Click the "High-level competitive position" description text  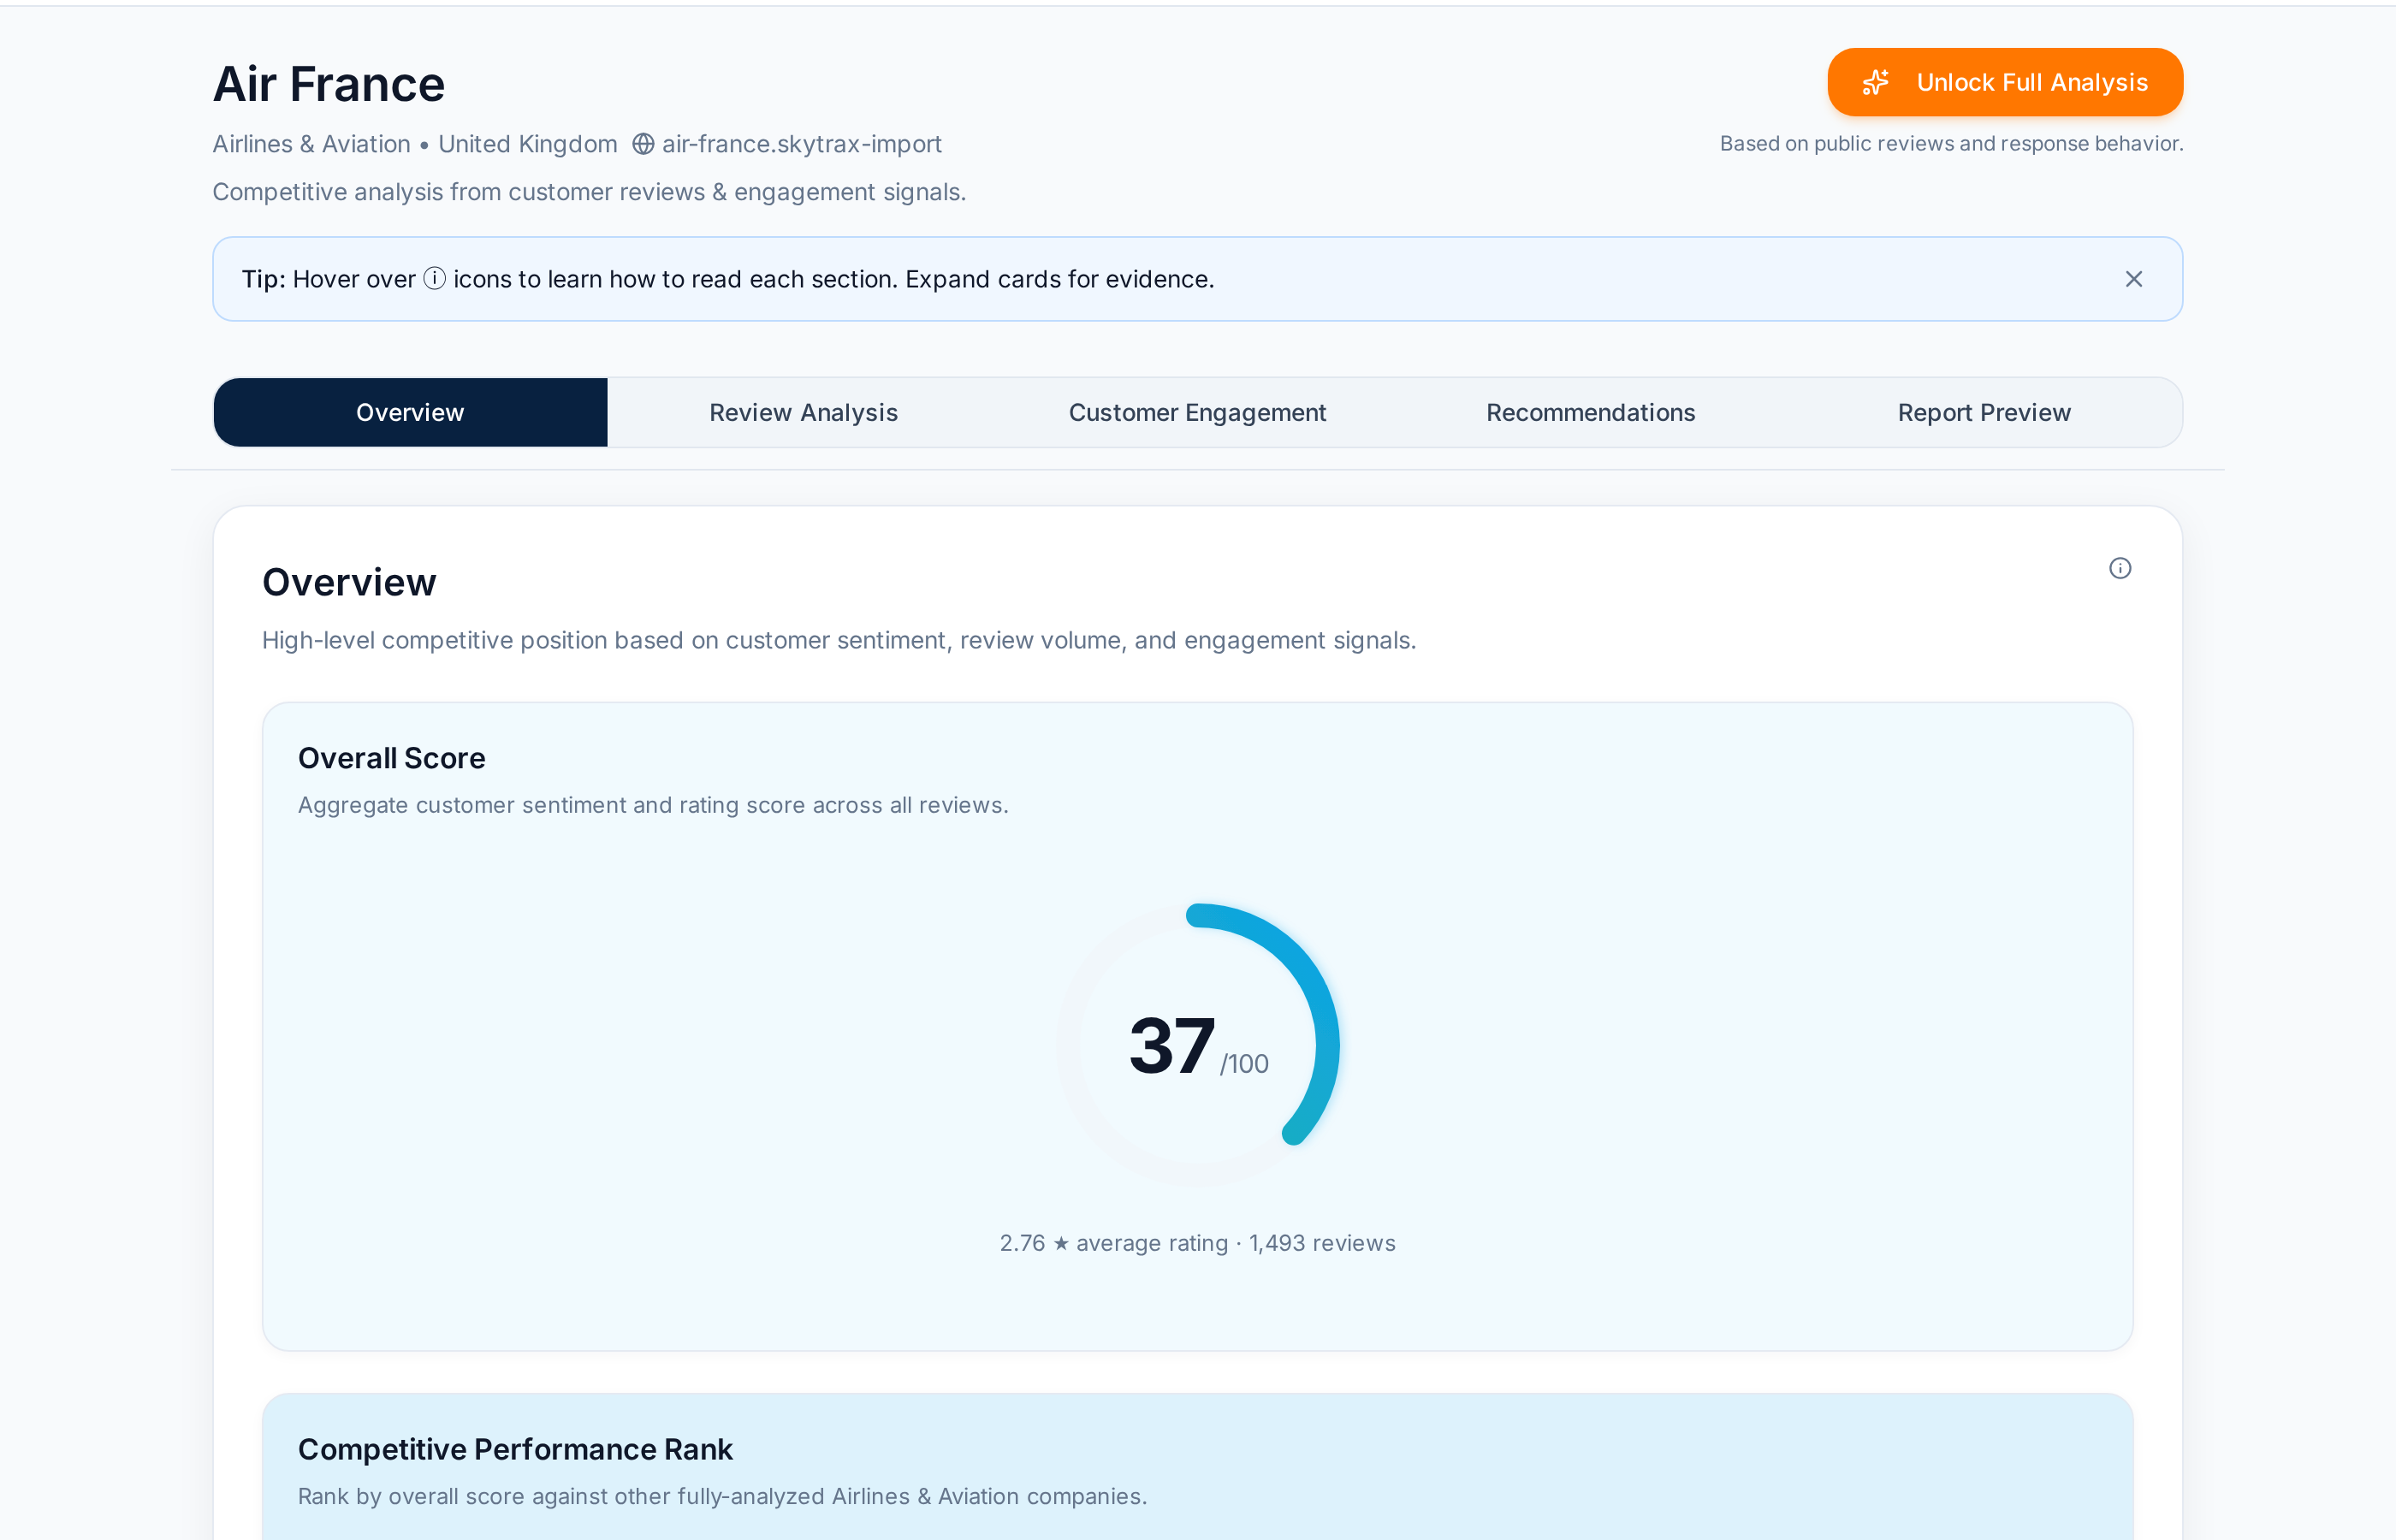pos(839,640)
